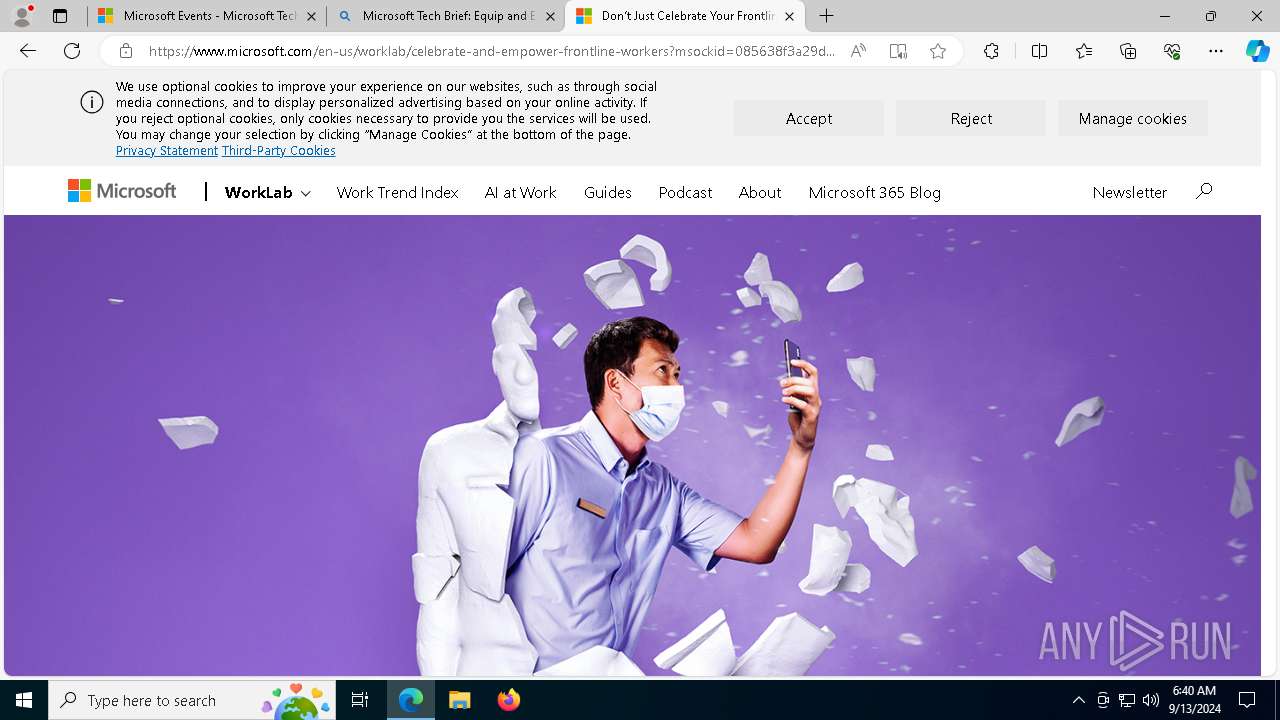Open Work Trend Index menu item
1280x720 pixels.
pos(397,192)
